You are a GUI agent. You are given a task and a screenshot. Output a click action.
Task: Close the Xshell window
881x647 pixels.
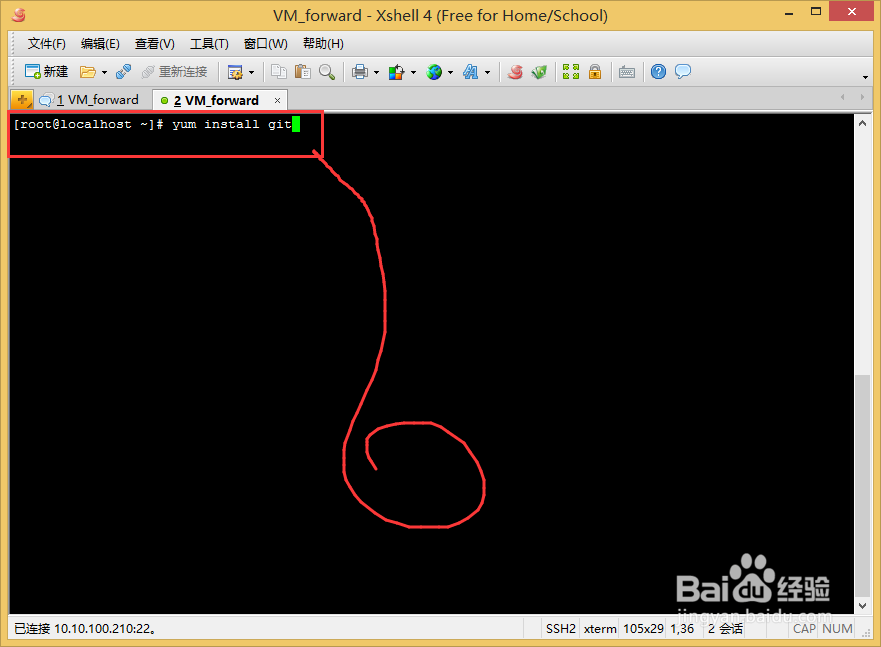click(851, 12)
